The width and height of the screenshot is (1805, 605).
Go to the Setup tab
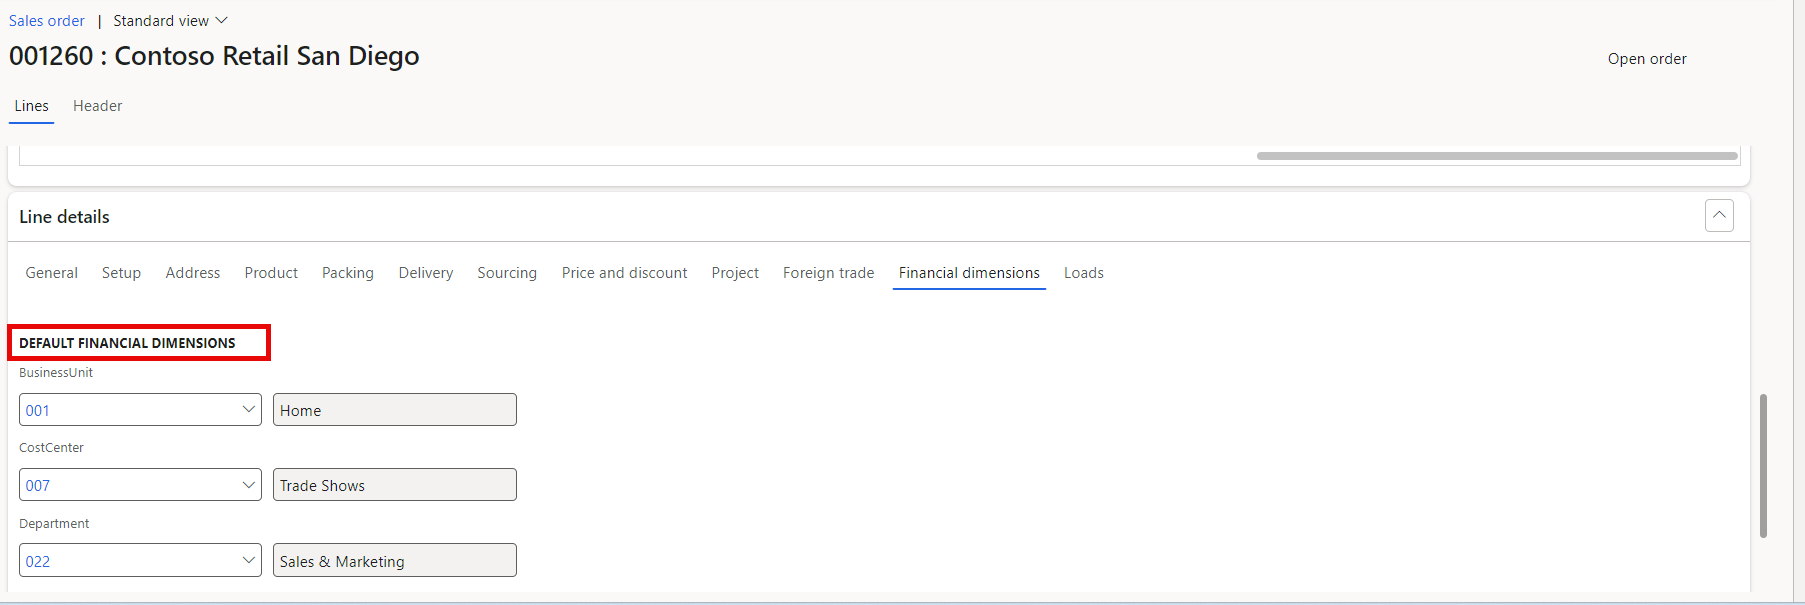point(121,273)
